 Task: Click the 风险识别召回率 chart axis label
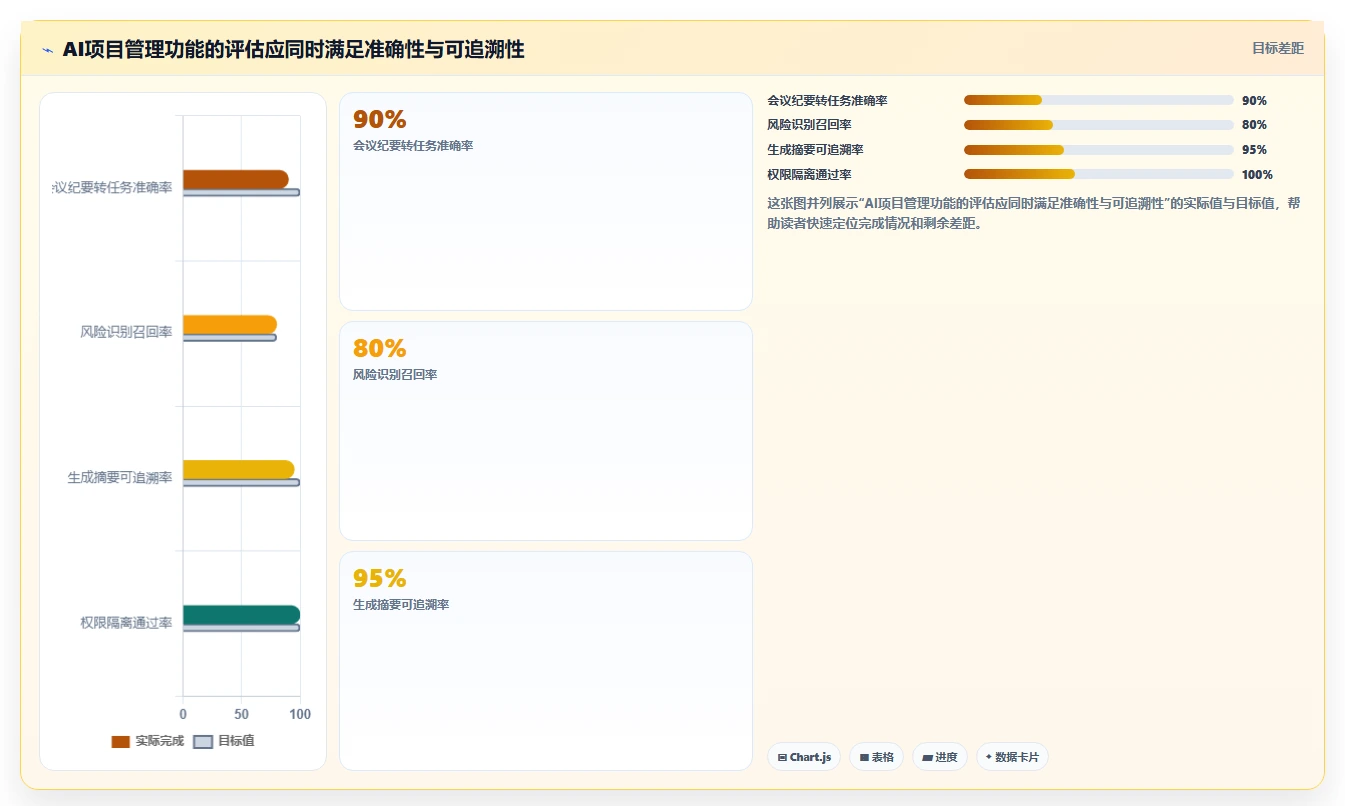(x=126, y=332)
